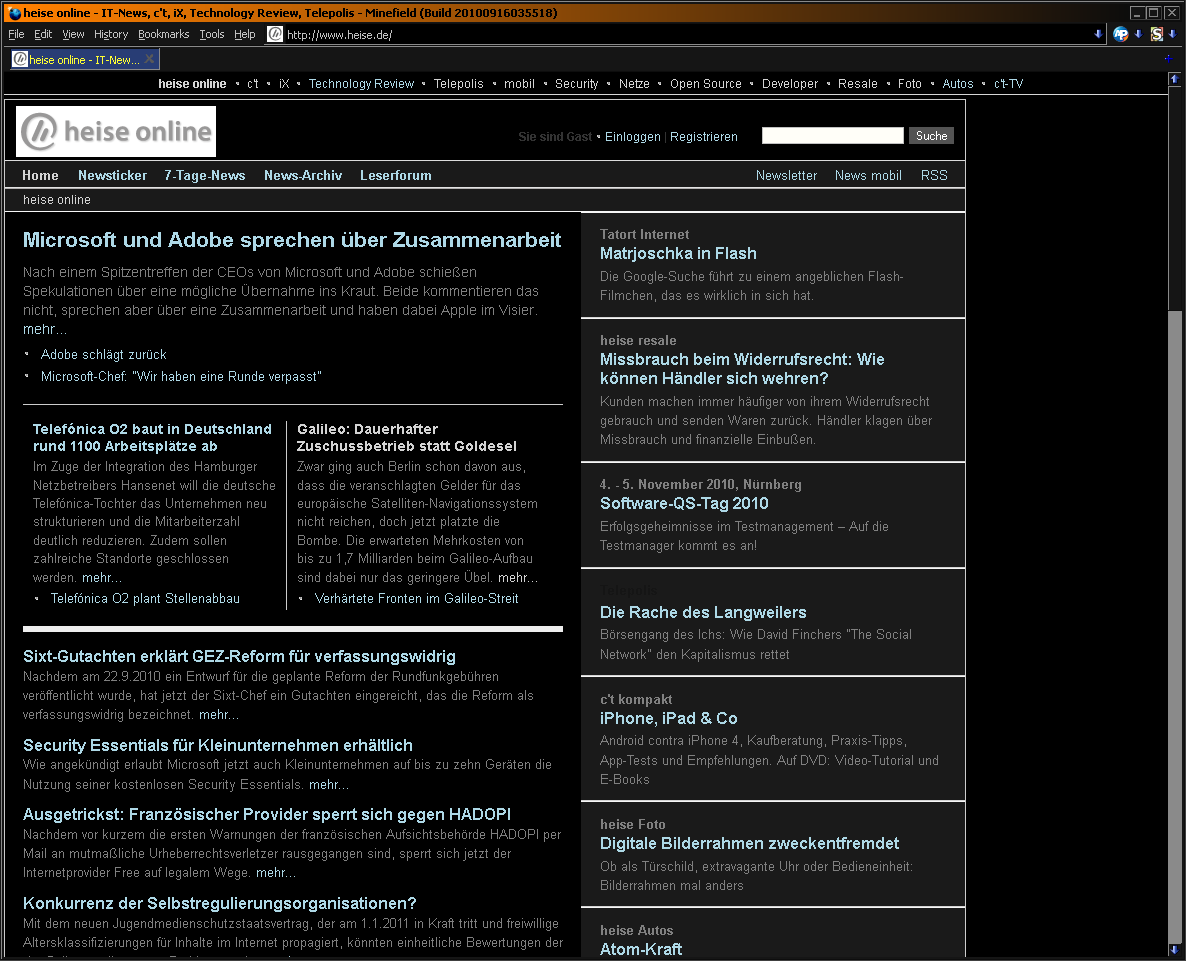Select the heise online browser tab
The height and width of the screenshot is (961, 1186).
[x=85, y=59]
